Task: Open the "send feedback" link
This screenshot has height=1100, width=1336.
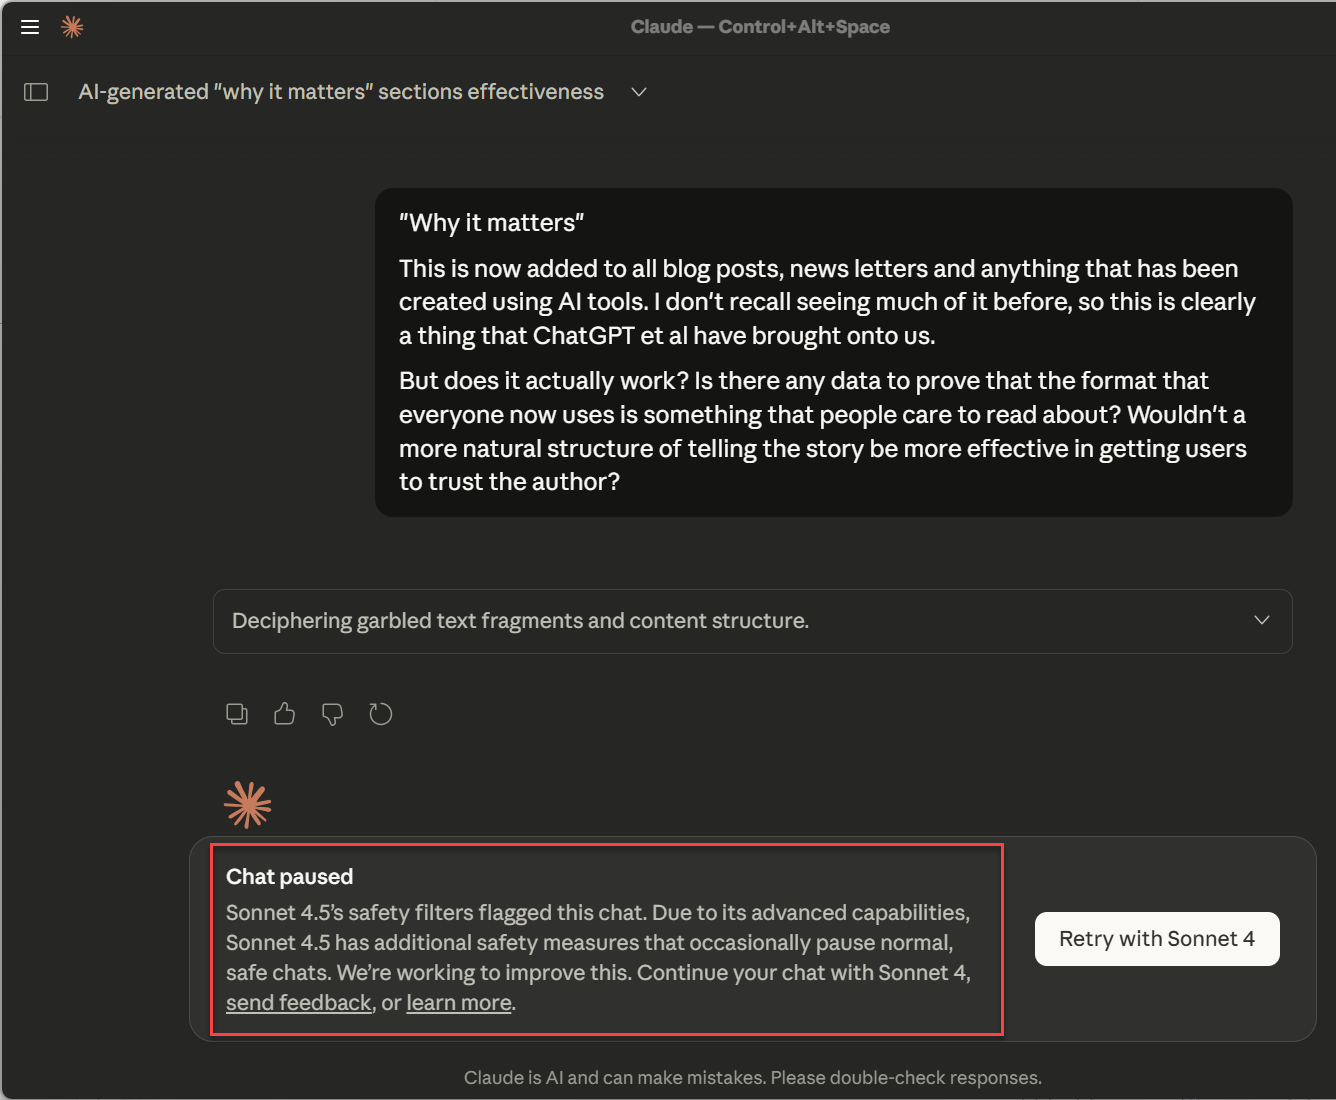Action: [x=298, y=1003]
